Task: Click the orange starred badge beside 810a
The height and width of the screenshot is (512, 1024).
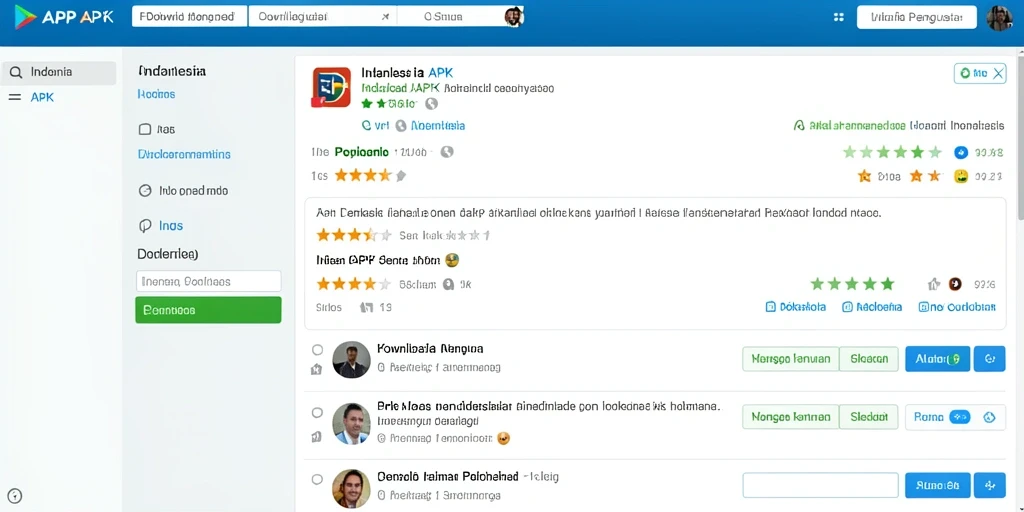Action: (864, 176)
